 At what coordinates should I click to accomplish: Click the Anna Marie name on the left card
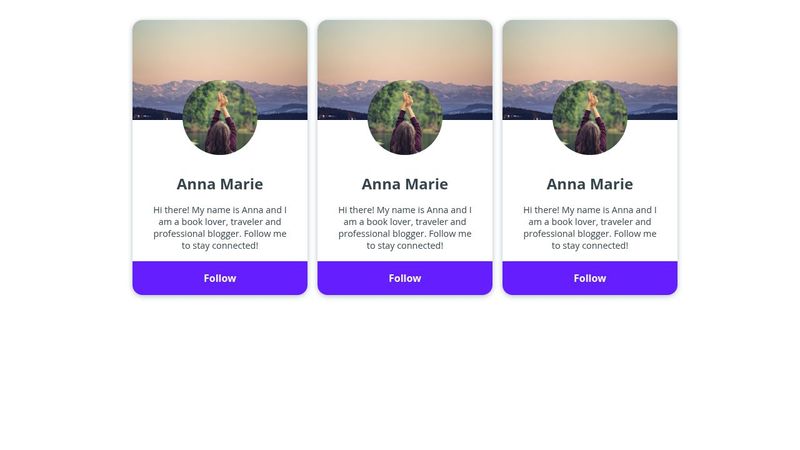[220, 184]
